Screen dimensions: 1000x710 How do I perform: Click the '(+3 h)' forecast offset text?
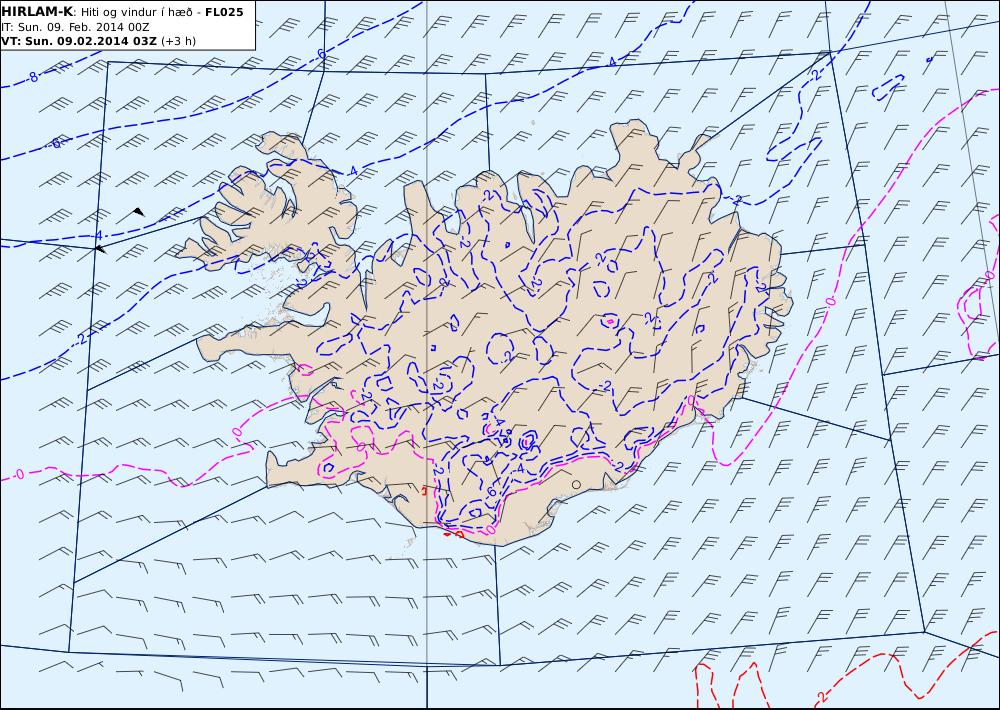[x=179, y=41]
